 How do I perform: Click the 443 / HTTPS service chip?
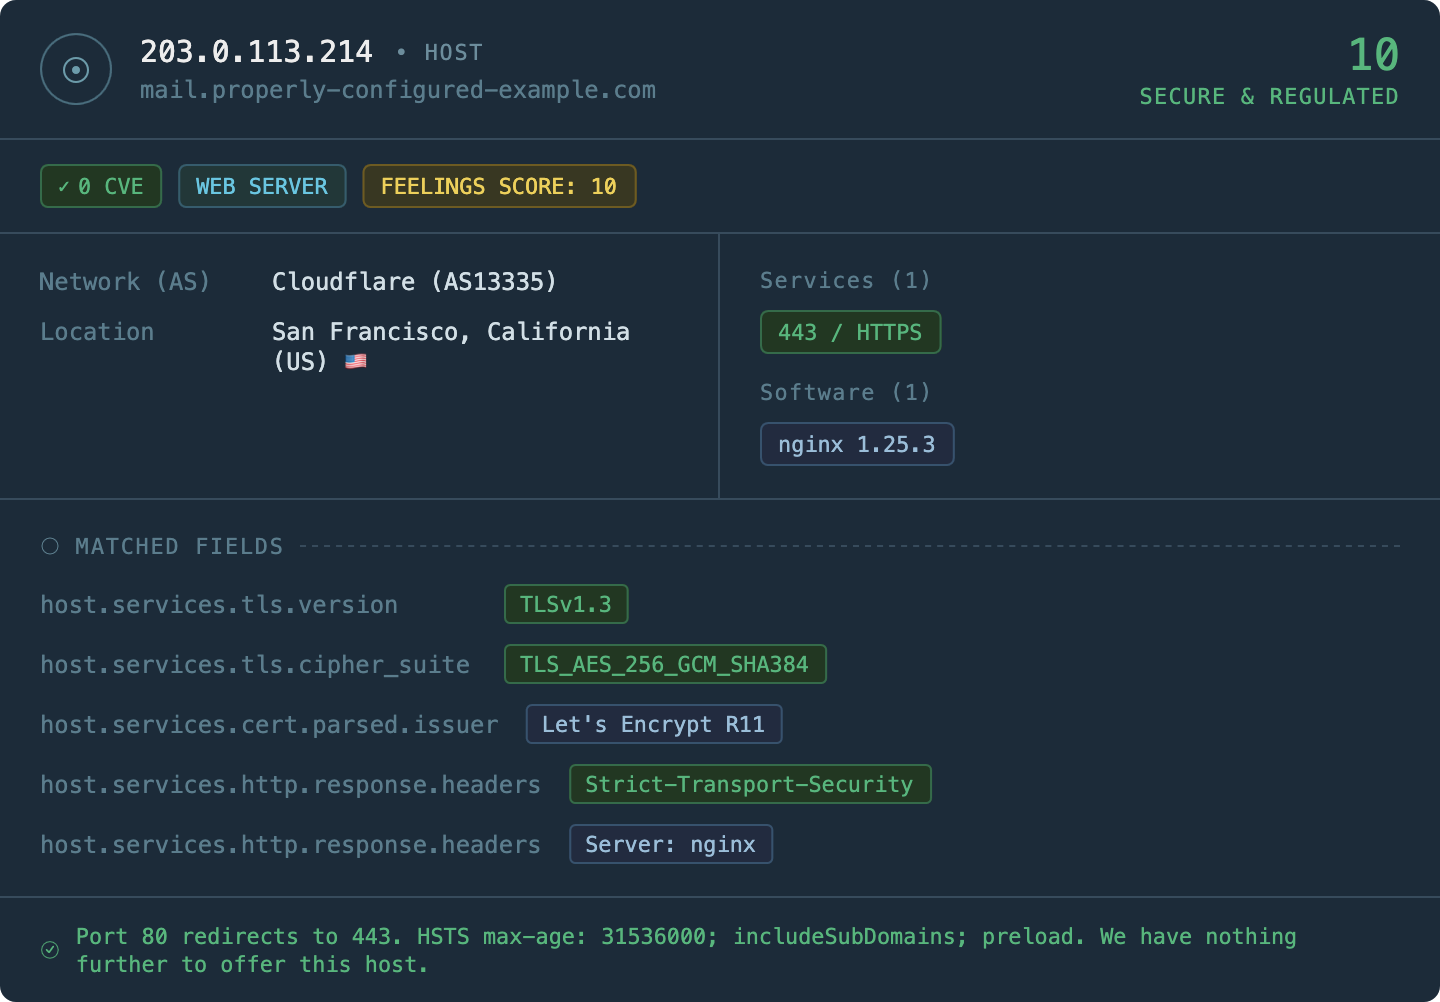tap(850, 333)
